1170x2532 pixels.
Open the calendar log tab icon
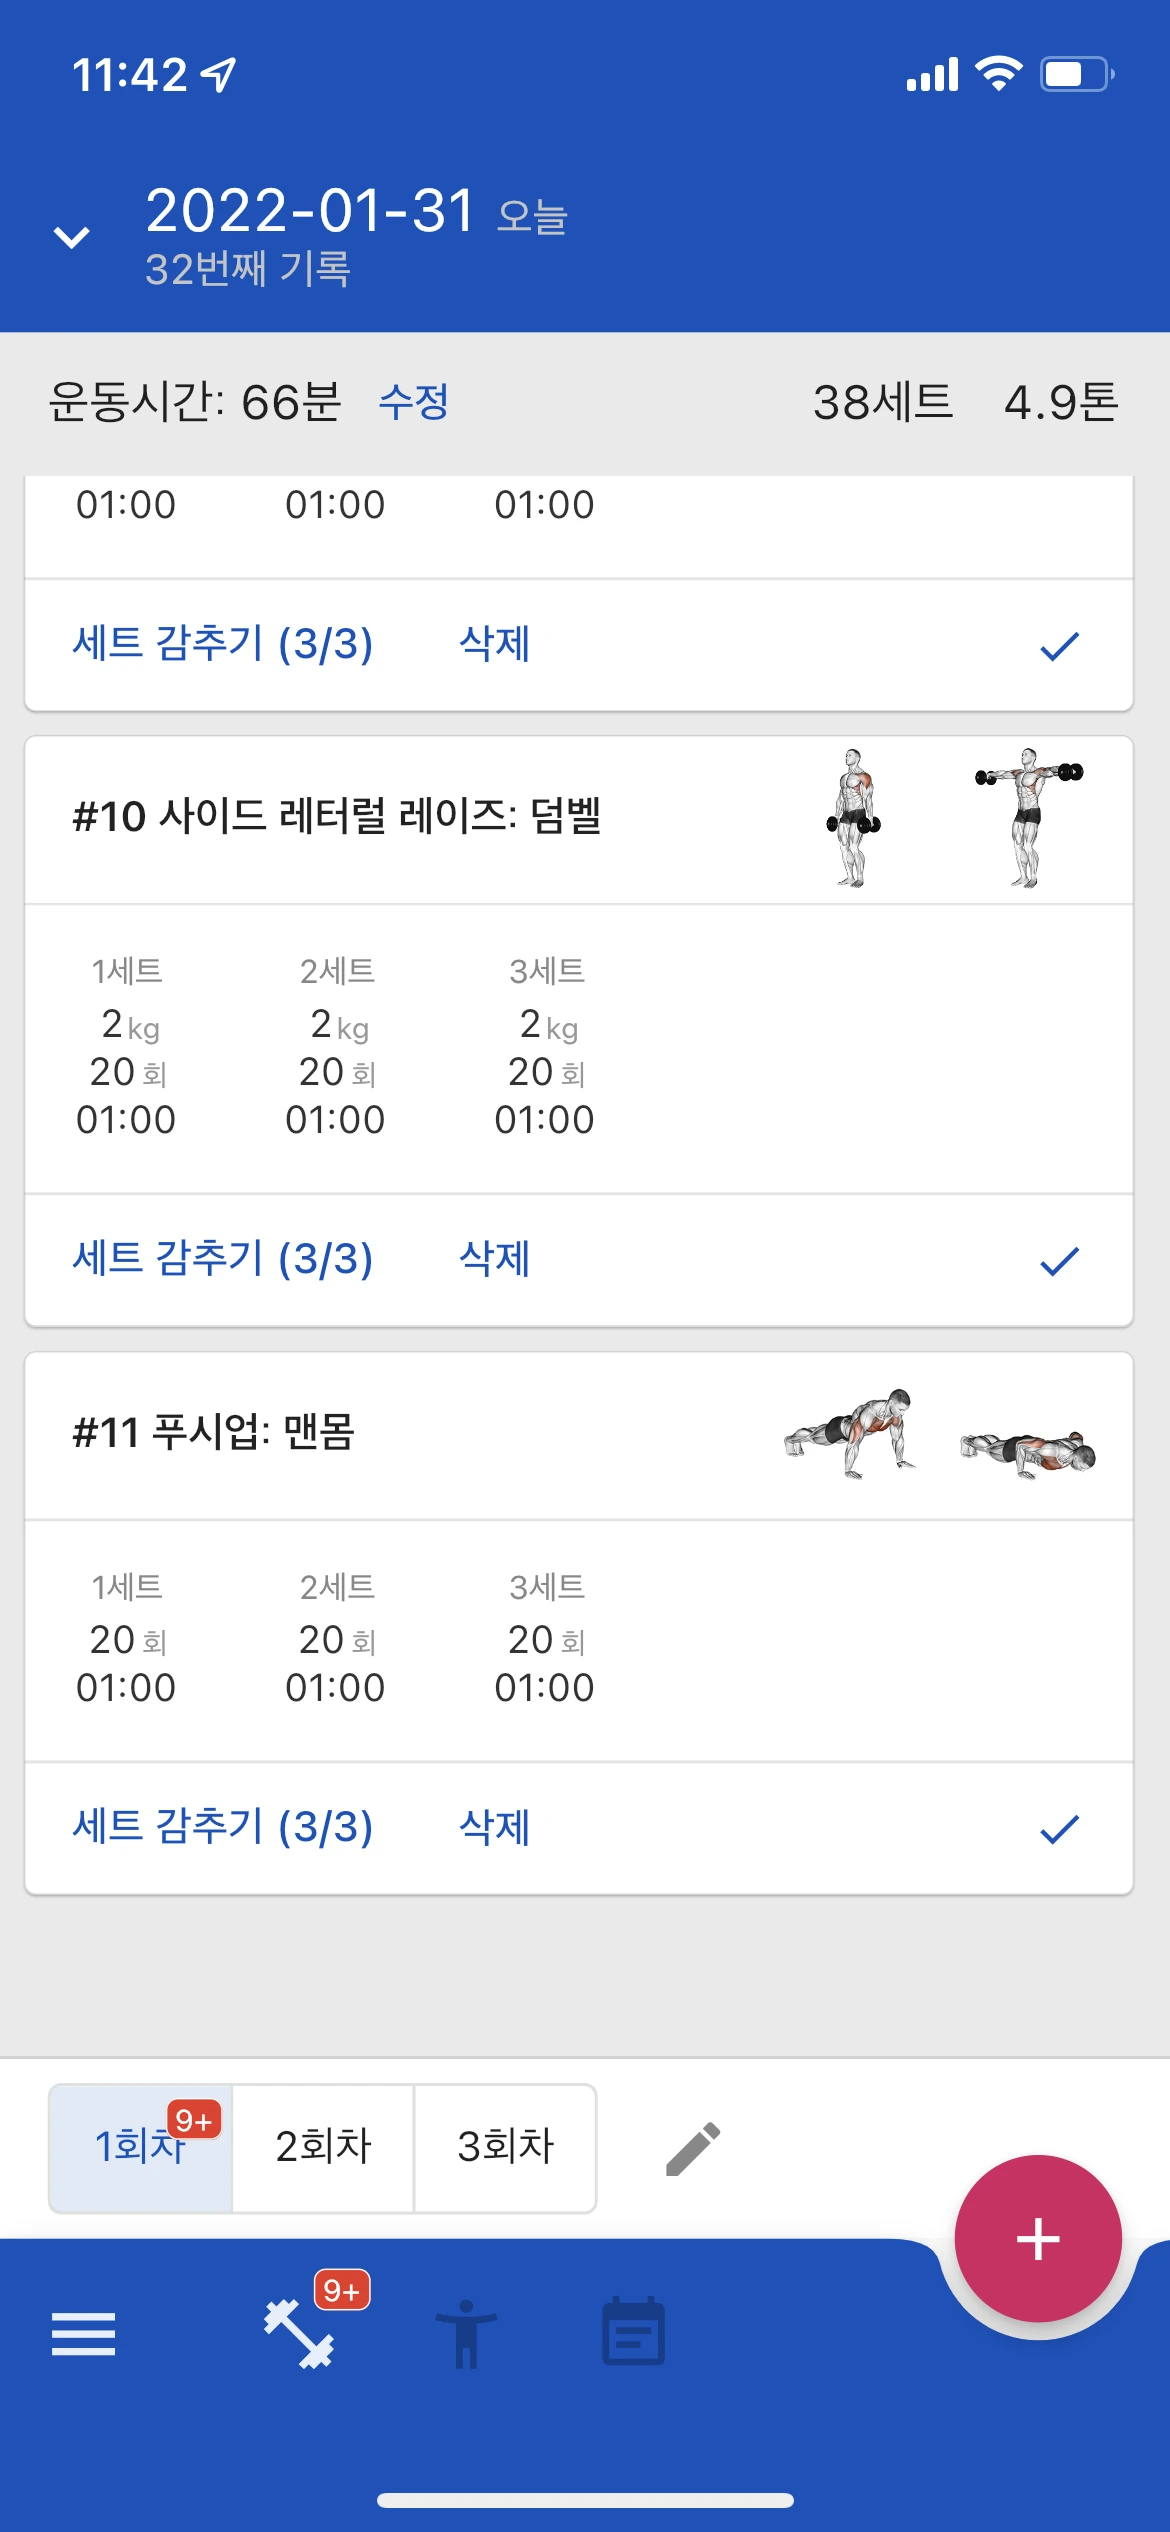633,2331
